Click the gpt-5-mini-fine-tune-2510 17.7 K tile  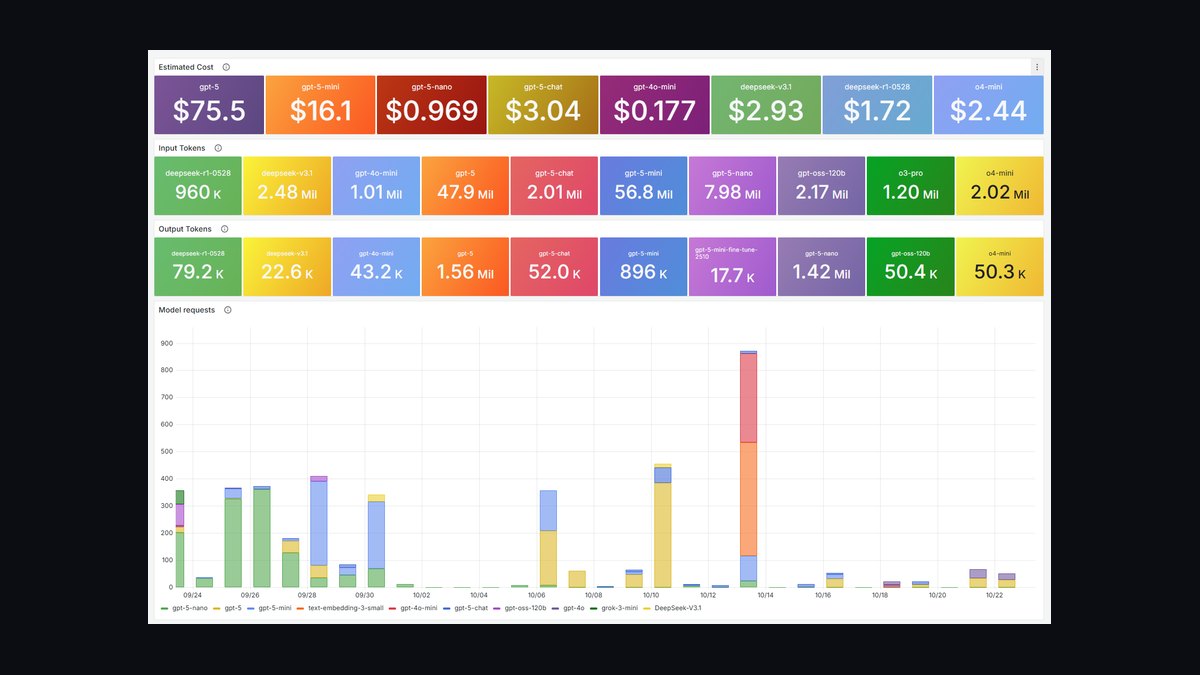click(x=733, y=267)
